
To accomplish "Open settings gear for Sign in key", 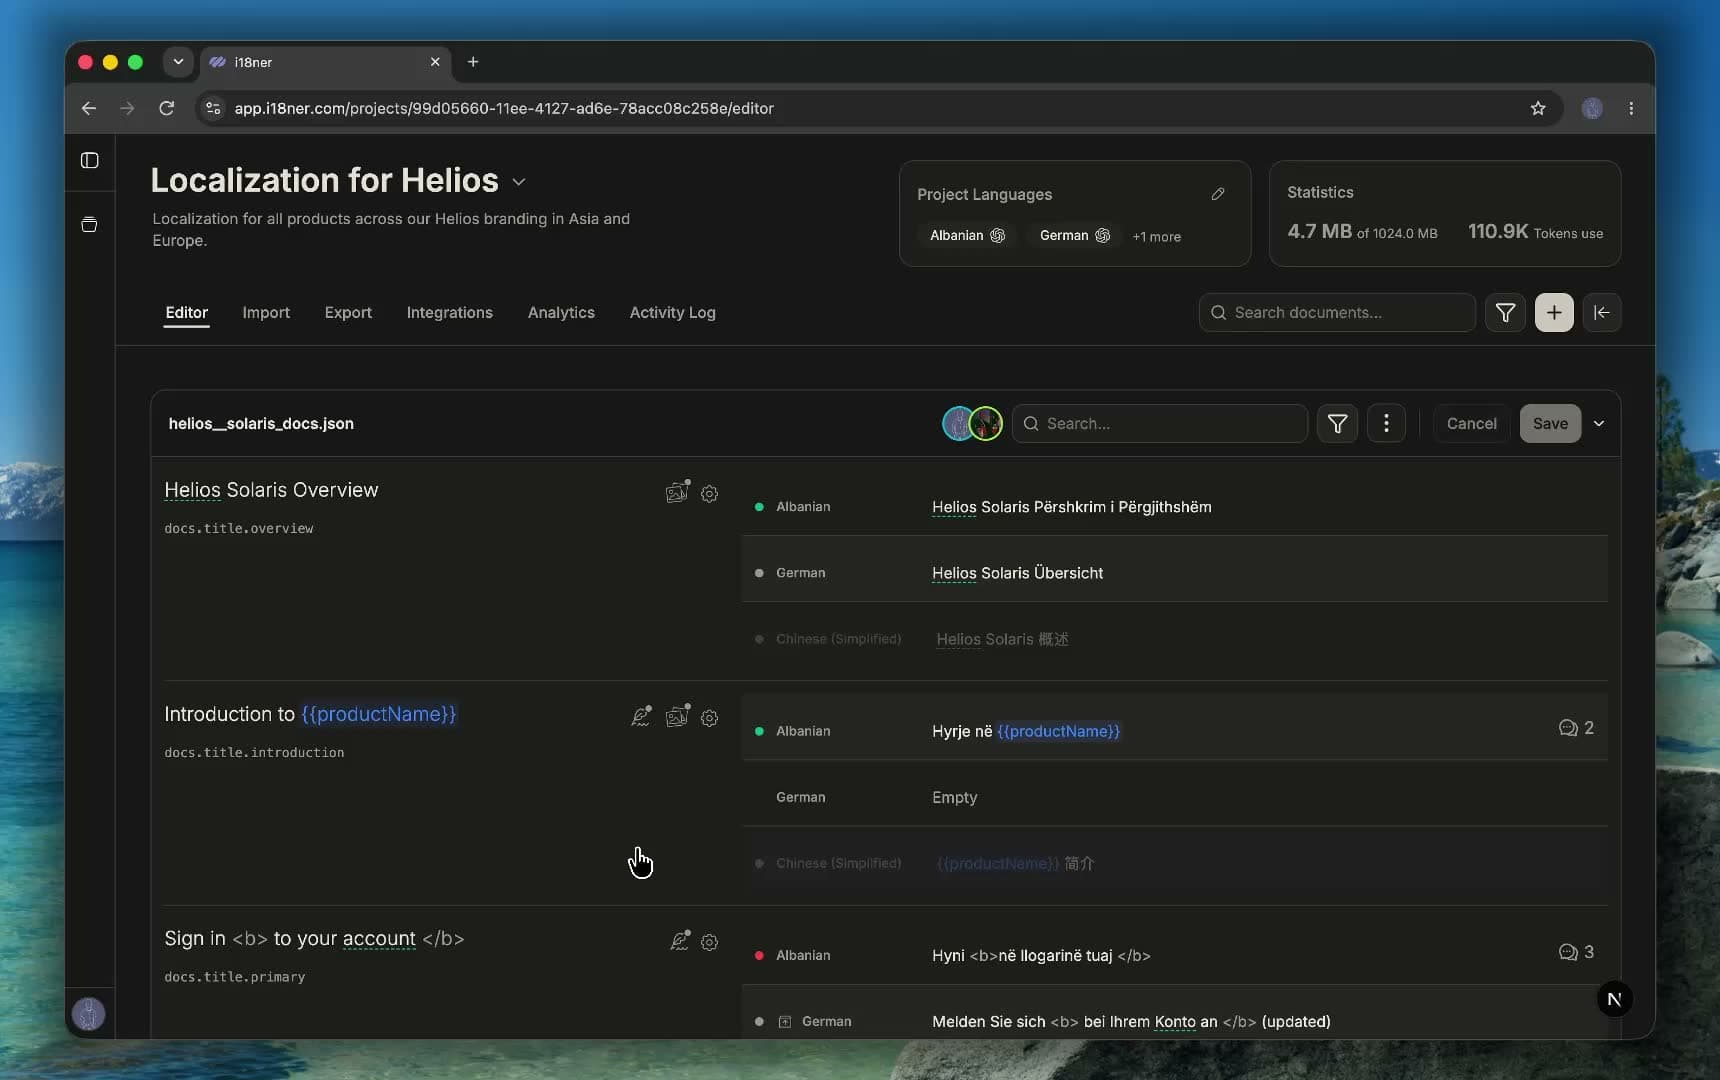I will coord(709,942).
